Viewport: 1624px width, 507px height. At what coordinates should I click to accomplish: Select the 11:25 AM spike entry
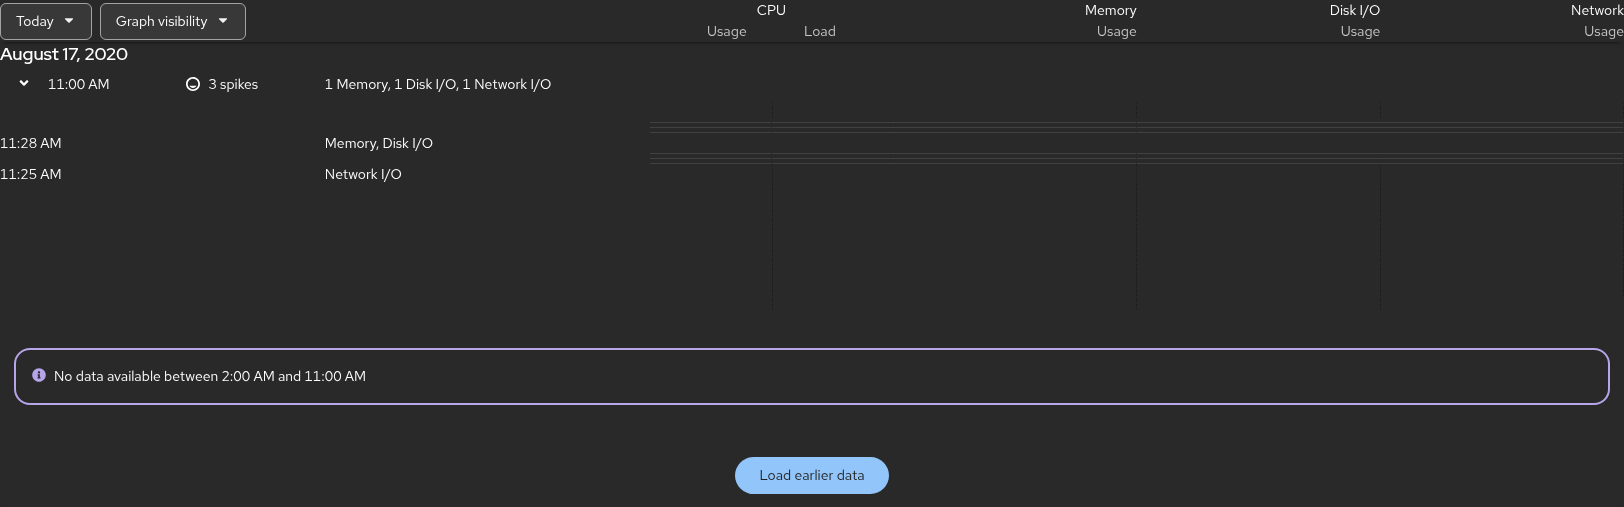pyautogui.click(x=31, y=174)
